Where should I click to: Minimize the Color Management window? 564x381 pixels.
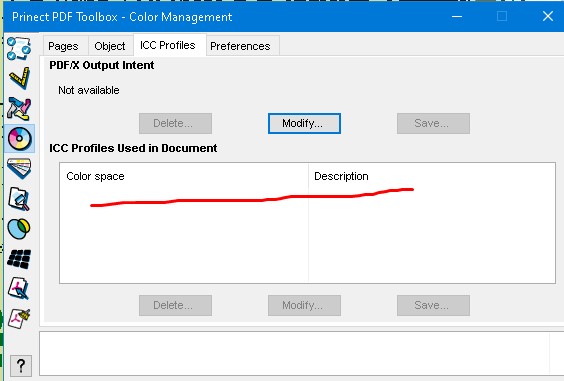click(457, 17)
